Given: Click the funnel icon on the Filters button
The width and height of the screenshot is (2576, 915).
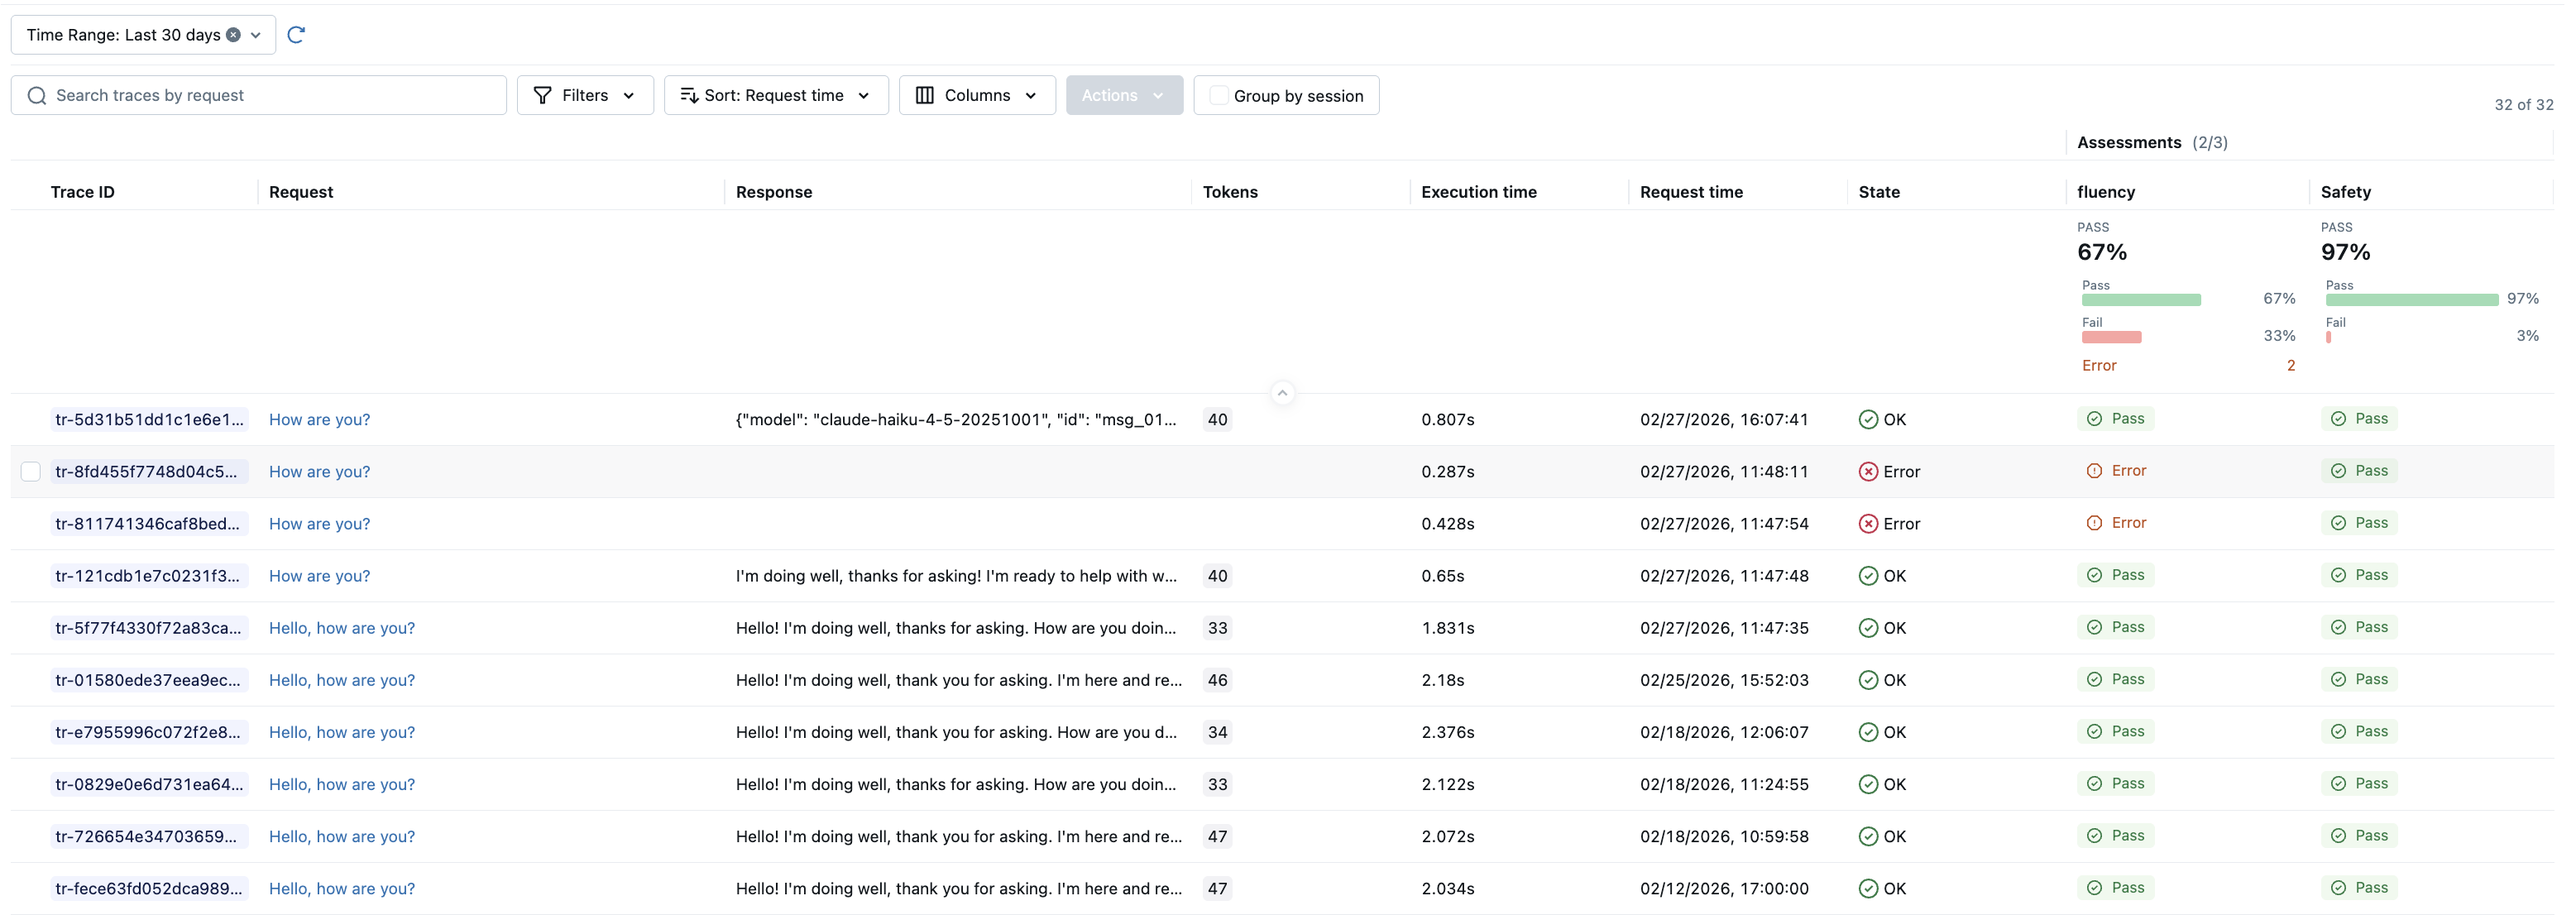Looking at the screenshot, I should pos(542,96).
